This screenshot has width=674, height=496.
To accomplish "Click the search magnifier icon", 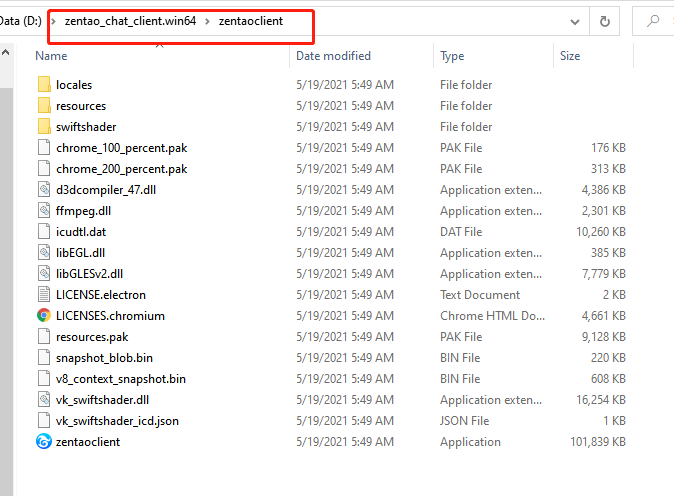I will 653,21.
